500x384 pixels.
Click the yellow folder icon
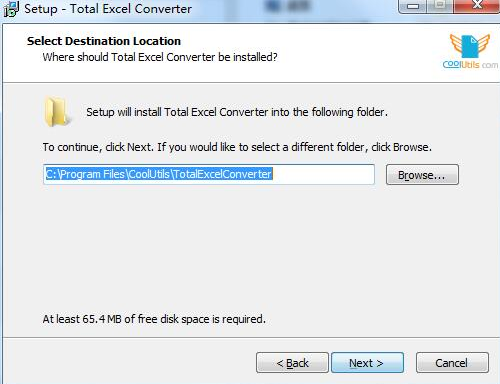[x=57, y=112]
